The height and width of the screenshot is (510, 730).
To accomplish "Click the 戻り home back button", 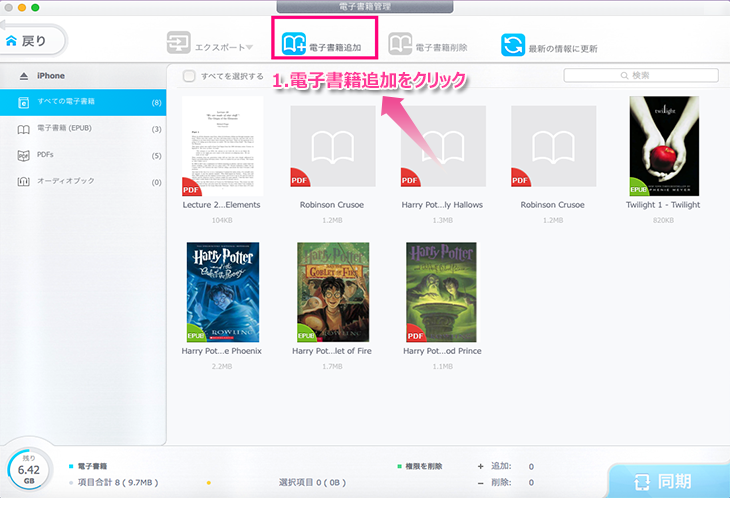I will coord(32,41).
